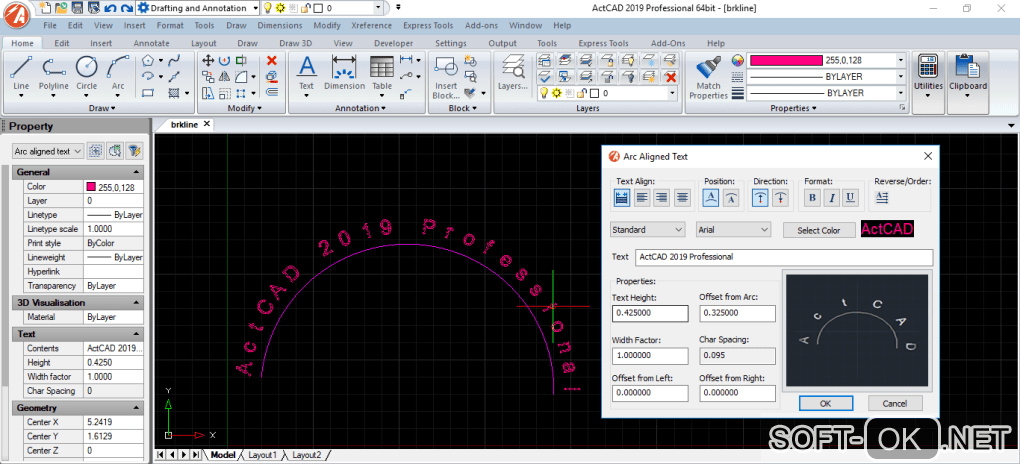Open the Arial font dropdown
Screen dimensions: 1020x464
pos(733,230)
